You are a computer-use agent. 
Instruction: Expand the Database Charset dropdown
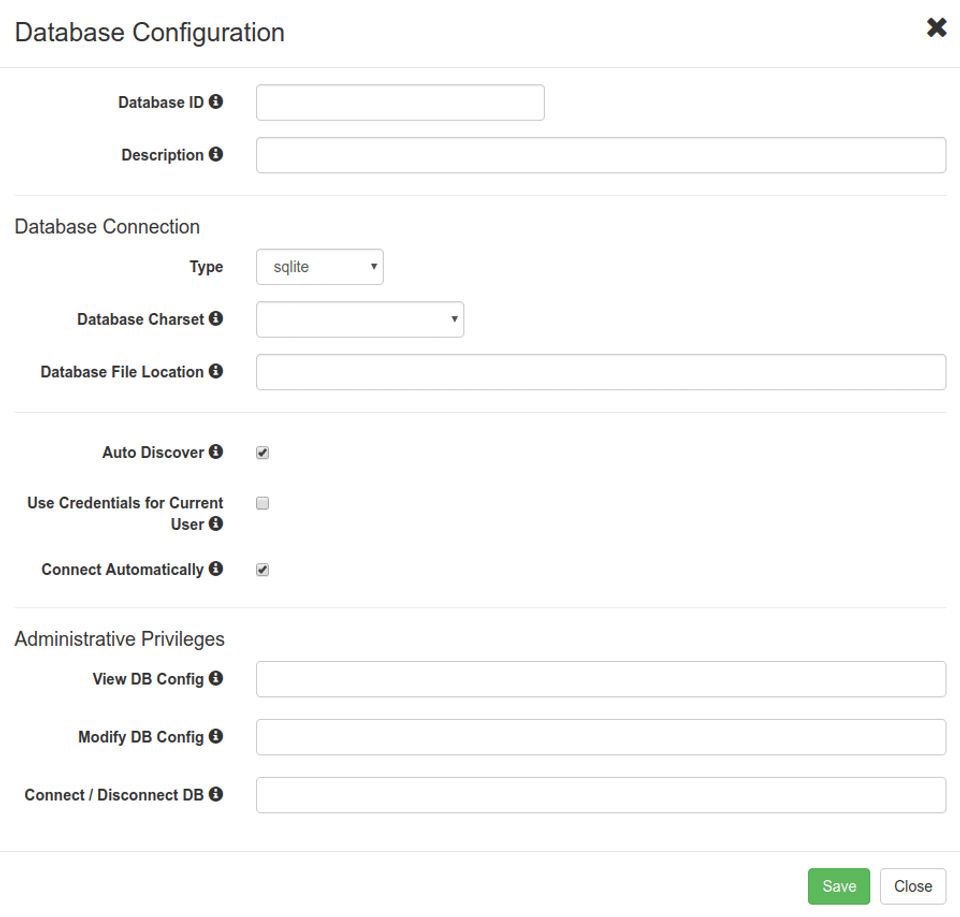pyautogui.click(x=359, y=319)
